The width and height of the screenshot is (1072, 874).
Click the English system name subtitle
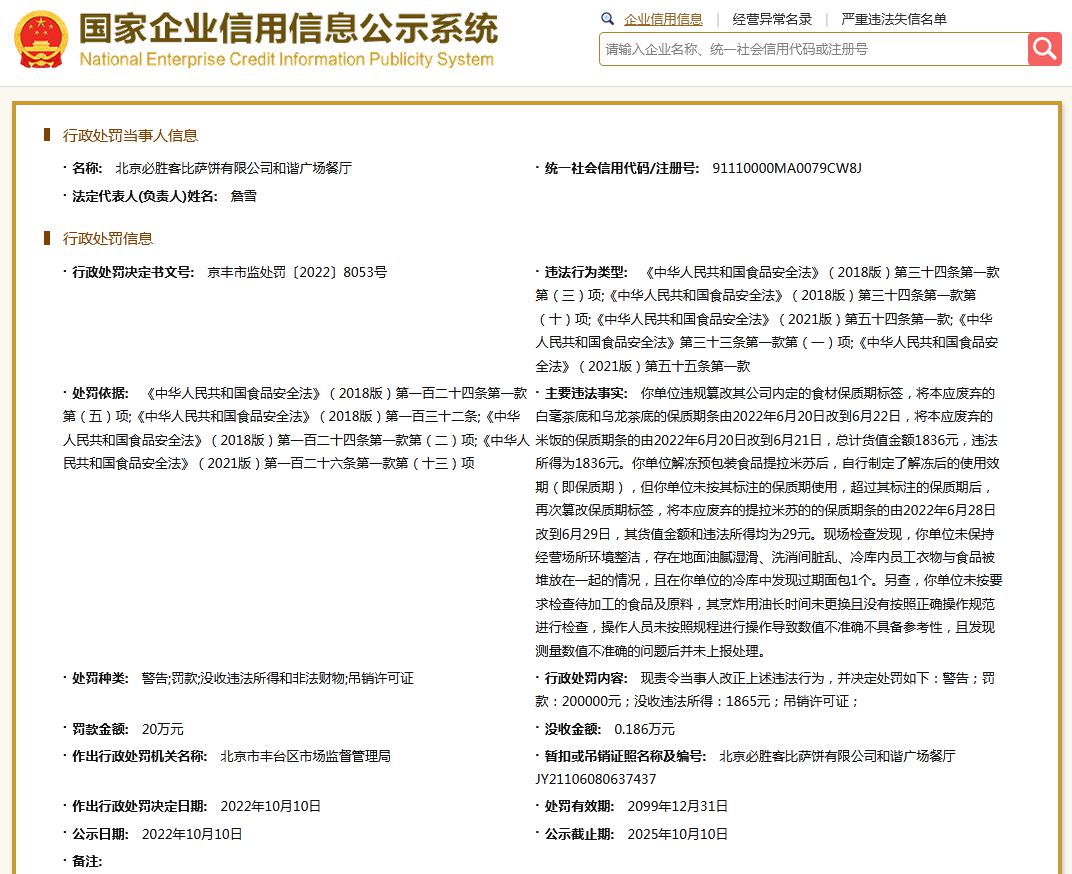coord(286,59)
